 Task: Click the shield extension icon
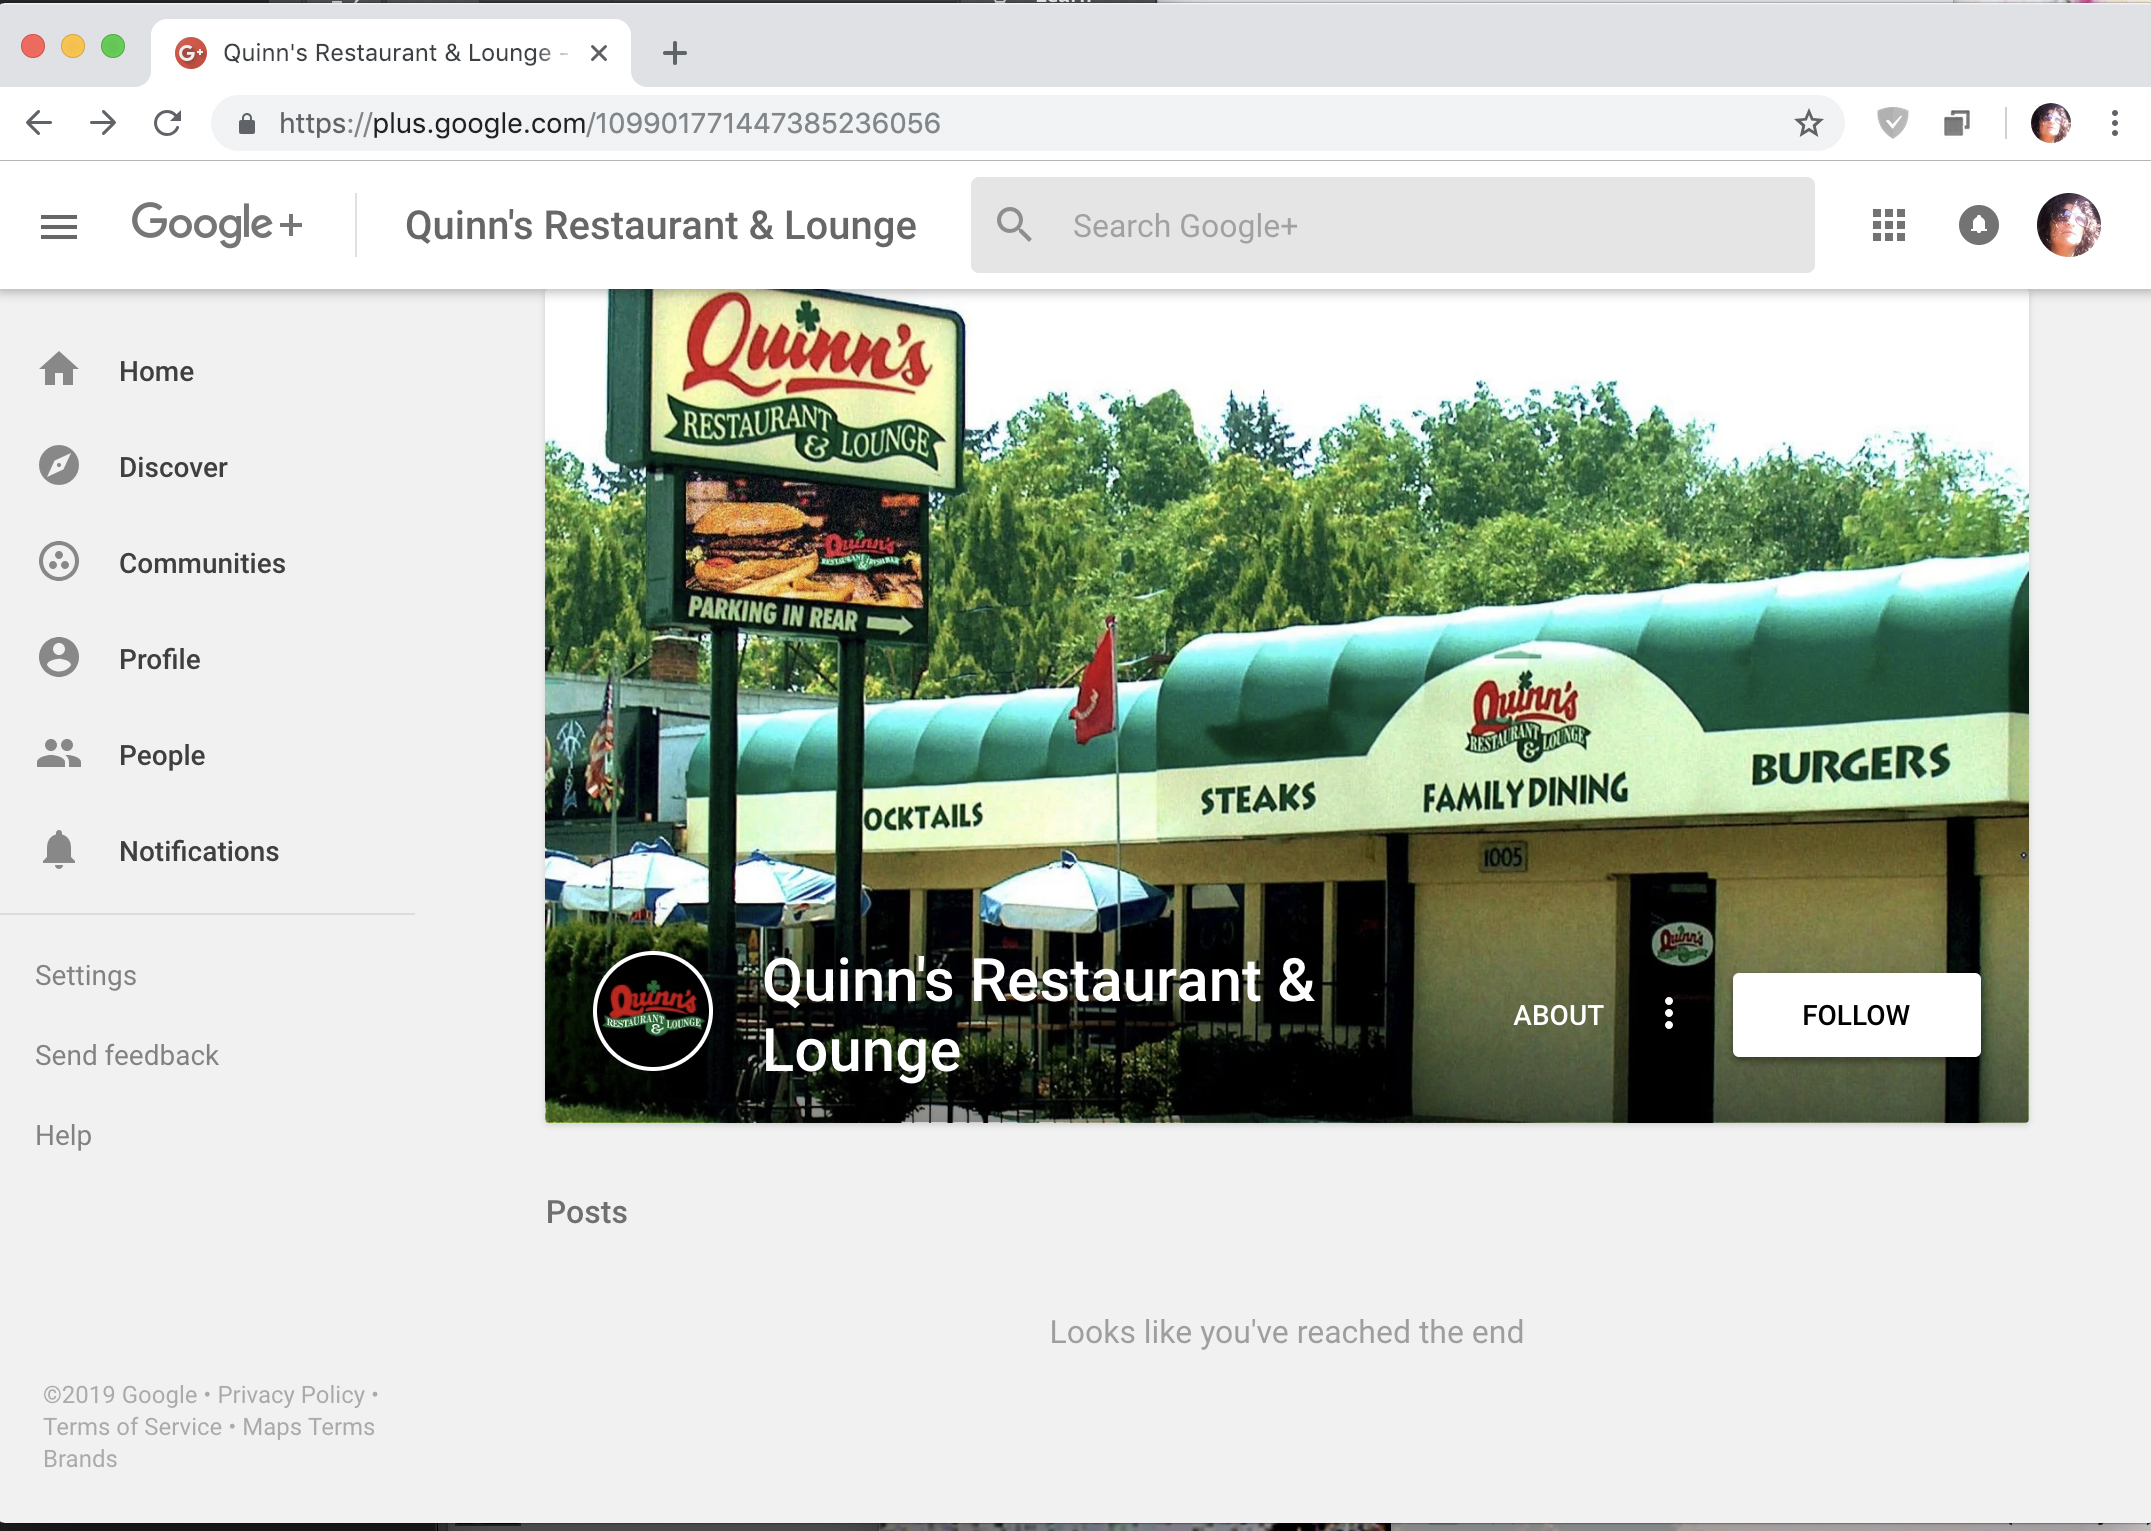point(1892,123)
